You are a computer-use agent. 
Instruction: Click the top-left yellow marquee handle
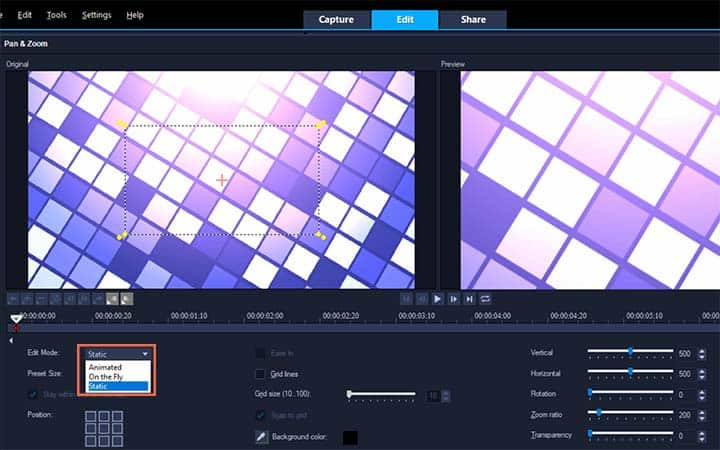[x=123, y=124]
